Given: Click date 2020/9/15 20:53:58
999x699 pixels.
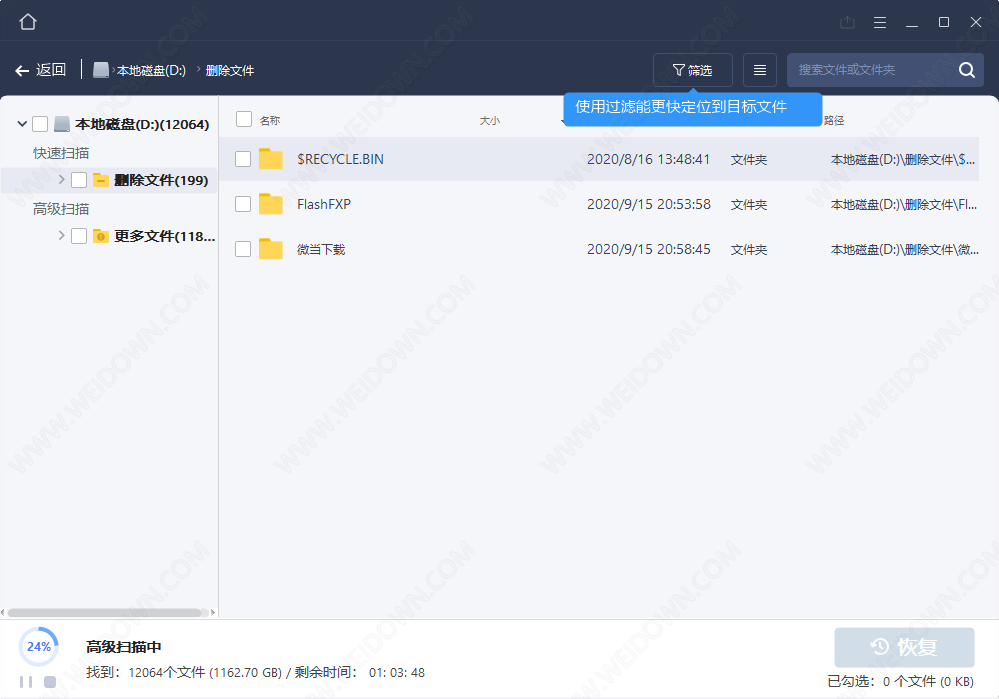Looking at the screenshot, I should (x=649, y=204).
